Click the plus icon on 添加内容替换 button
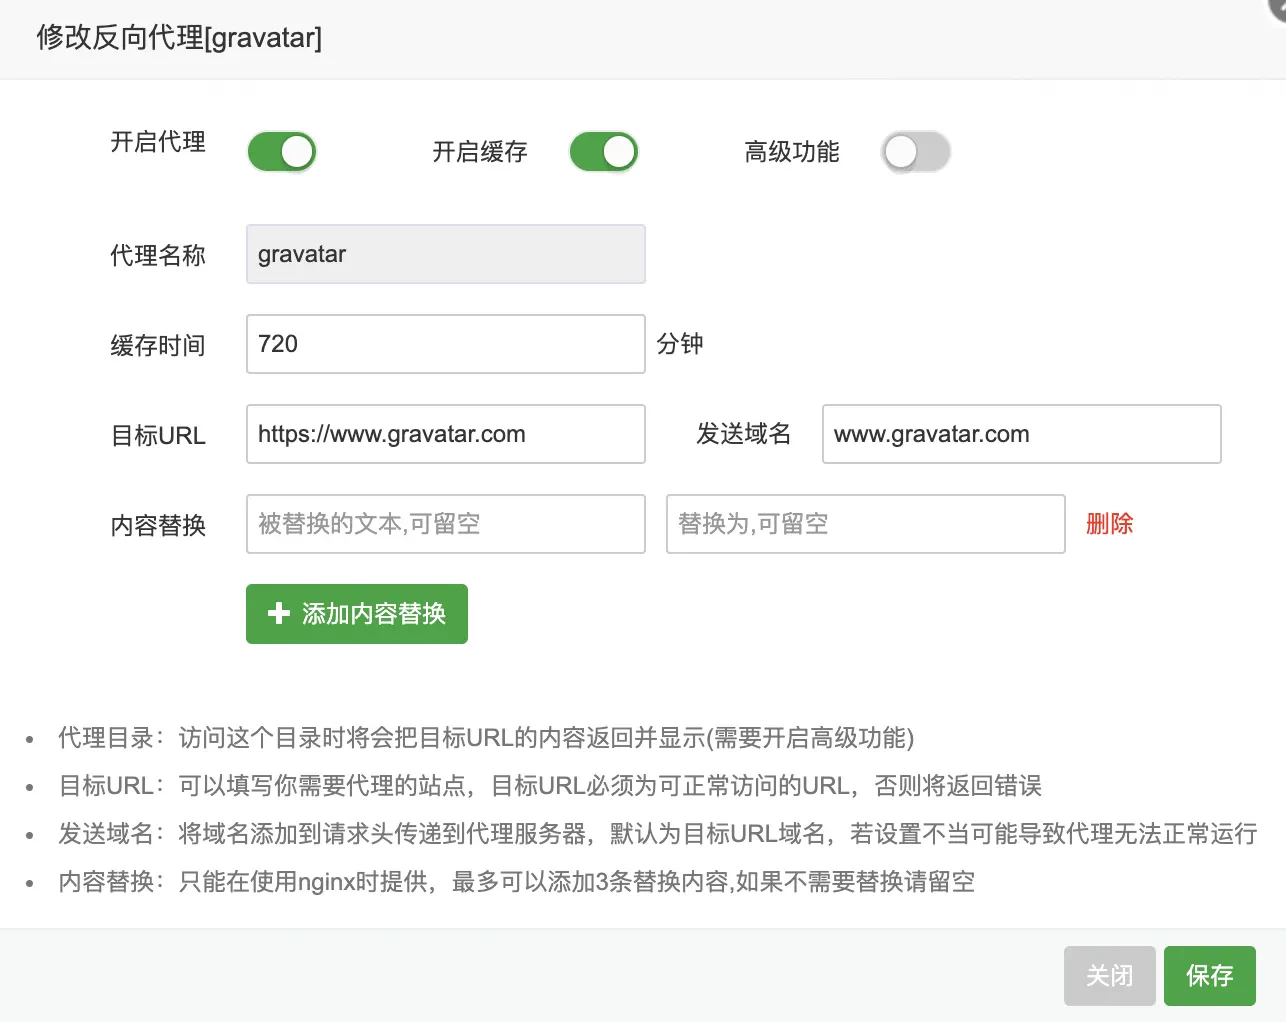Viewport: 1286px width, 1022px height. pos(277,613)
